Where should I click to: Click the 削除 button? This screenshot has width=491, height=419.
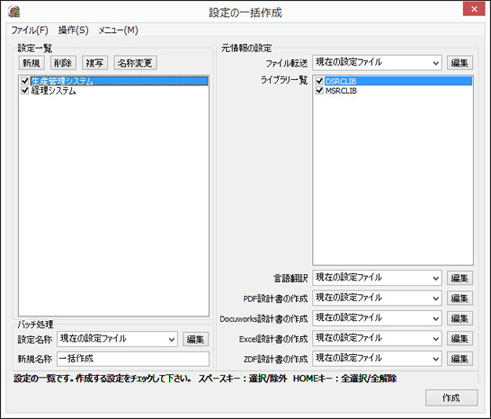63,63
